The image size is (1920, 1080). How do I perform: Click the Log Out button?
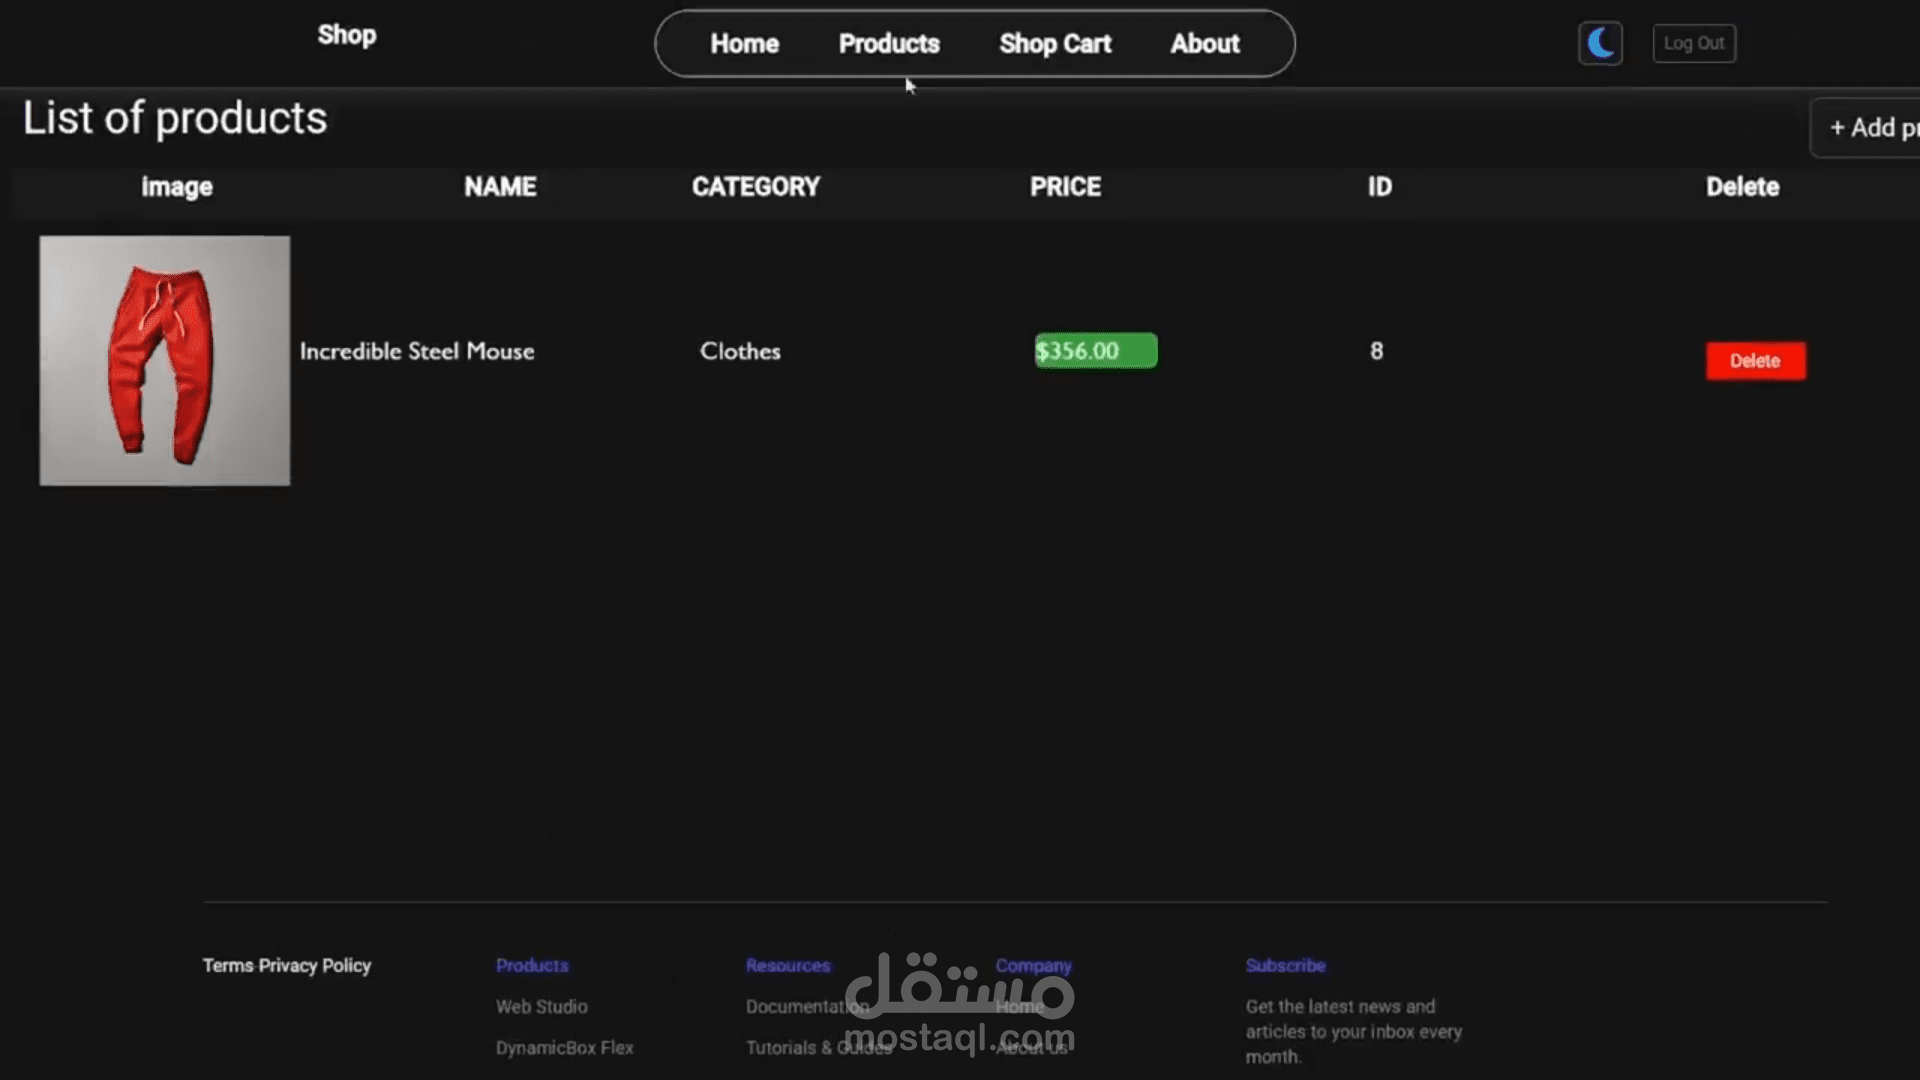click(x=1694, y=44)
